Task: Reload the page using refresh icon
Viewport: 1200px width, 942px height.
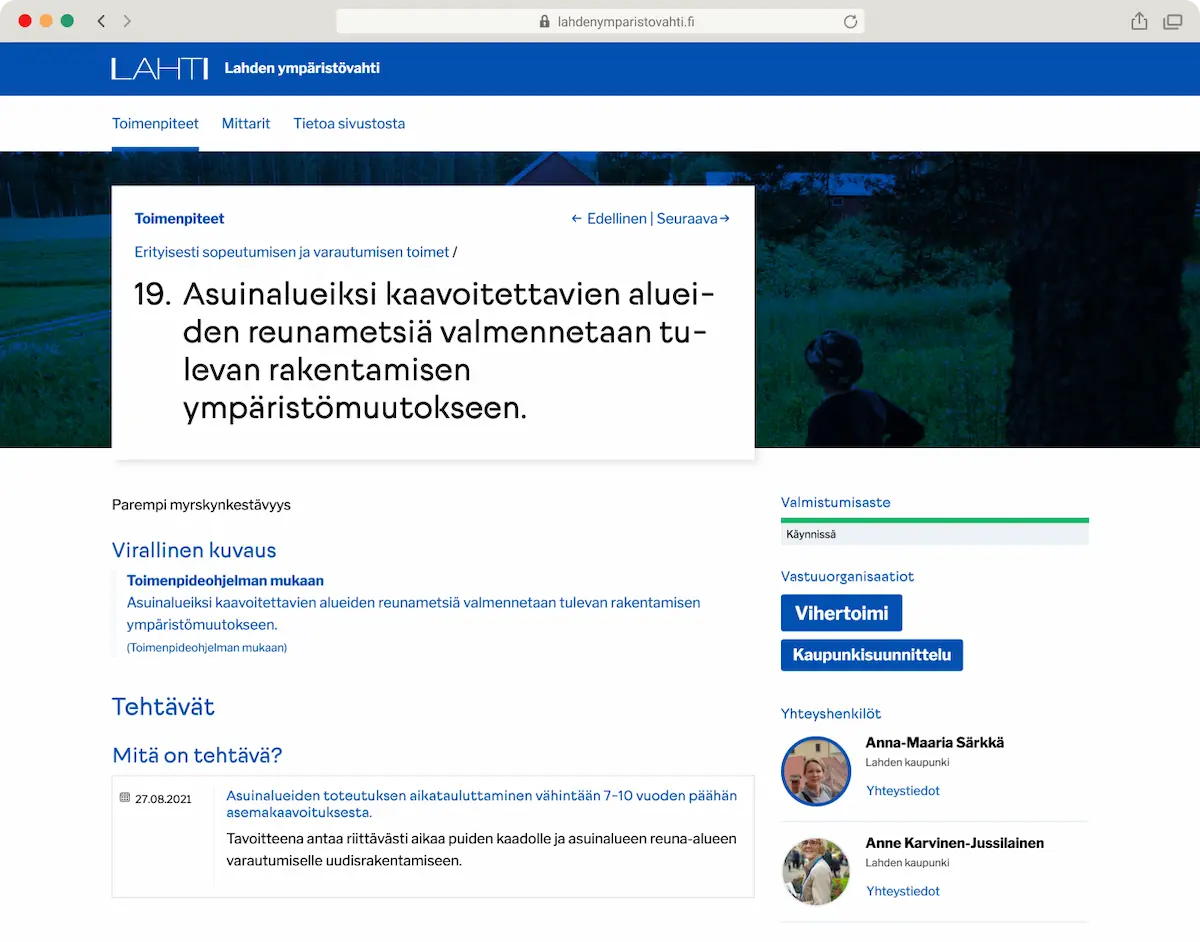Action: pos(850,21)
